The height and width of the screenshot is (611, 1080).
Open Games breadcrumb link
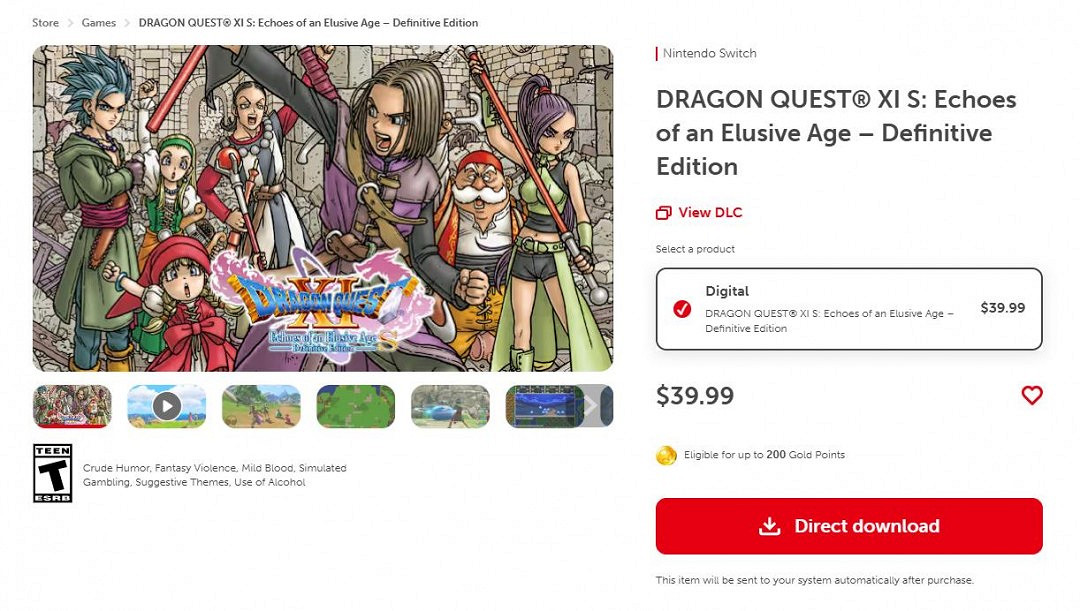point(99,23)
